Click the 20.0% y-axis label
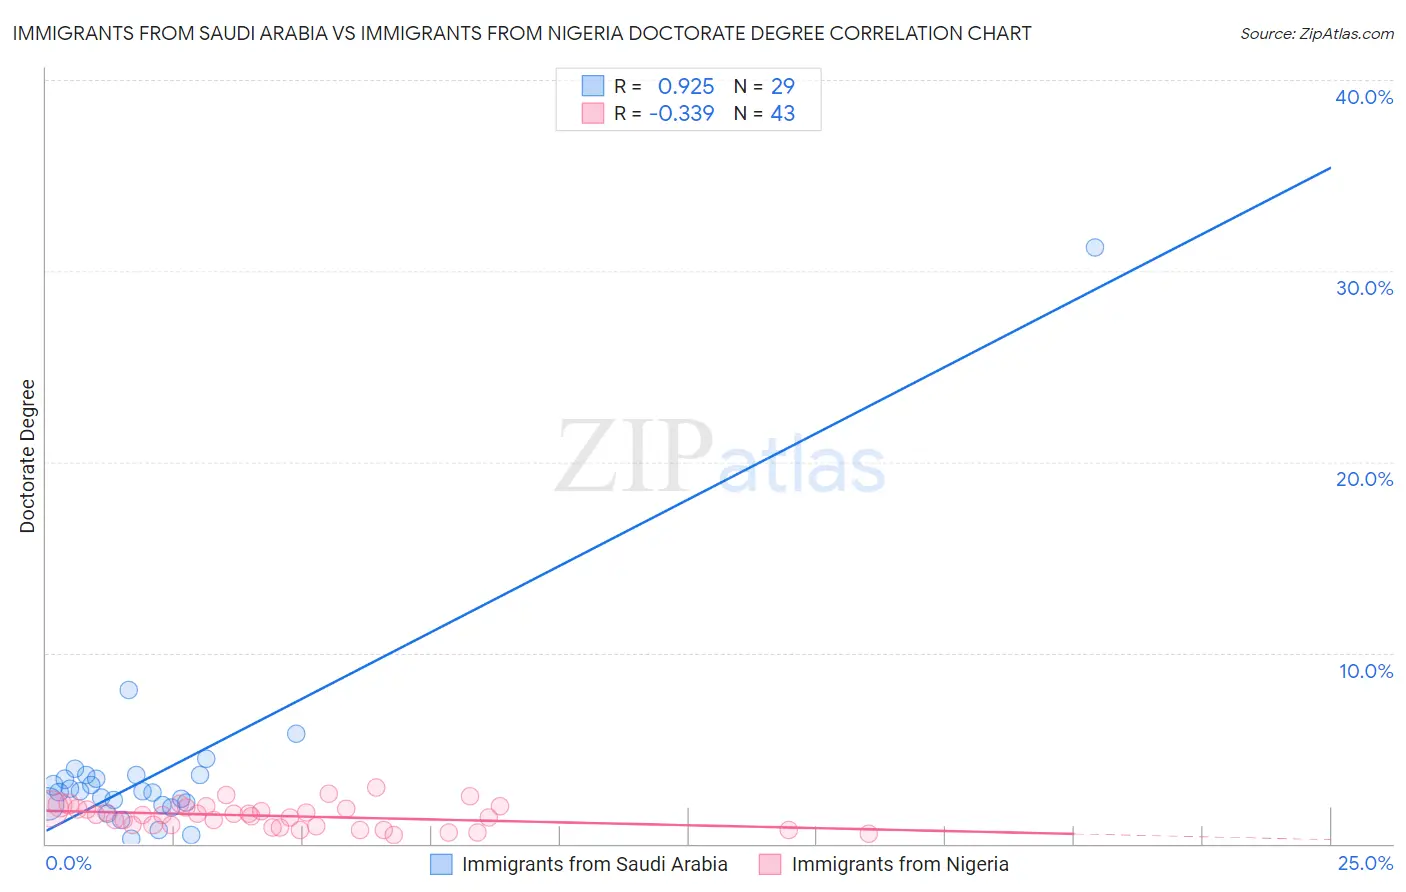Screen dimensions: 1406x892 coord(1364,479)
